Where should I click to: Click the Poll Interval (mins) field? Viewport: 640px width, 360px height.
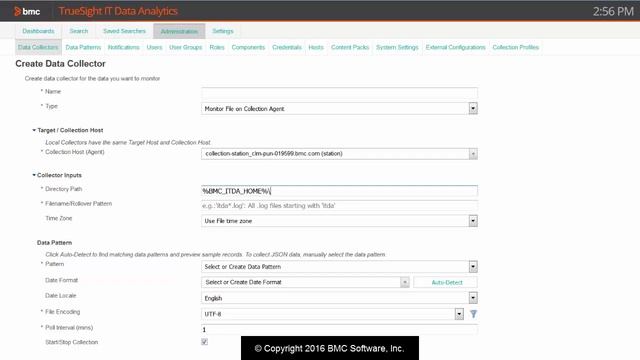coord(339,330)
